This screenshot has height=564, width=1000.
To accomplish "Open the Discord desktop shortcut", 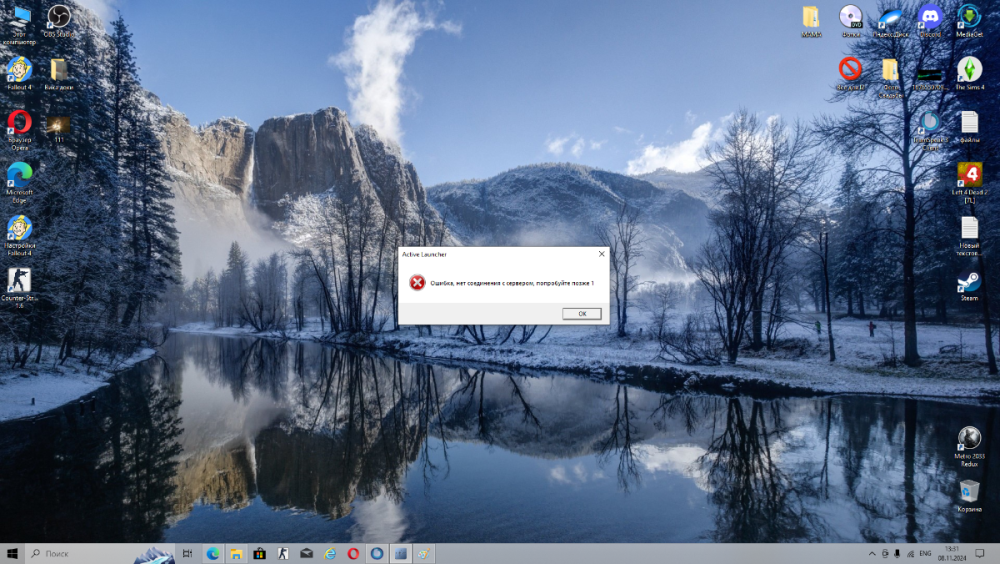I will (930, 17).
